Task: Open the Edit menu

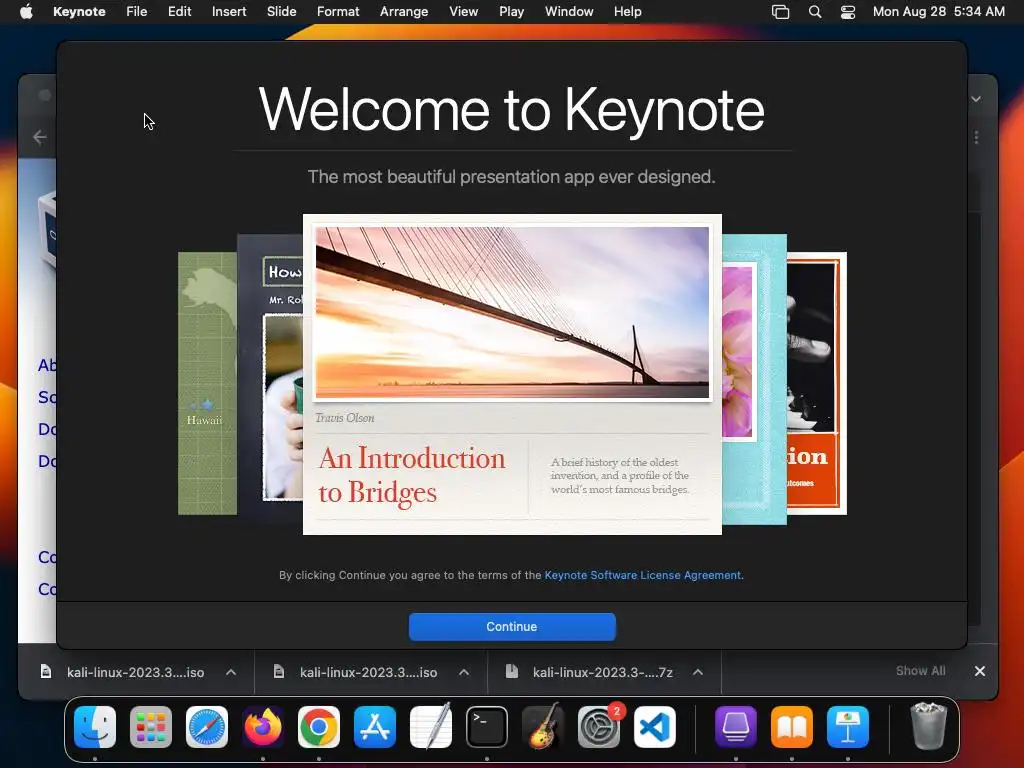Action: click(179, 12)
